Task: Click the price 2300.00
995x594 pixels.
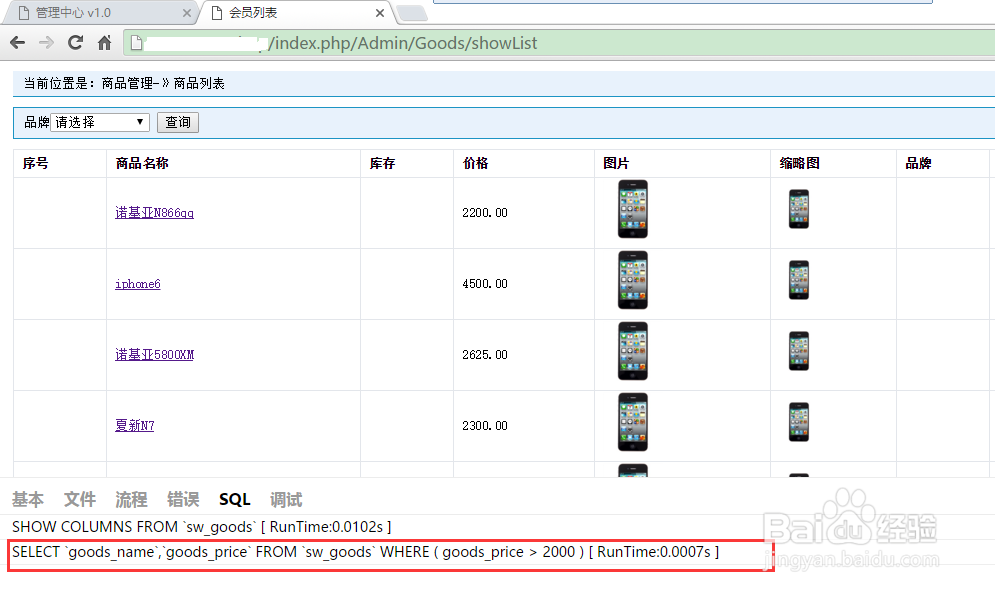Action: pos(485,426)
